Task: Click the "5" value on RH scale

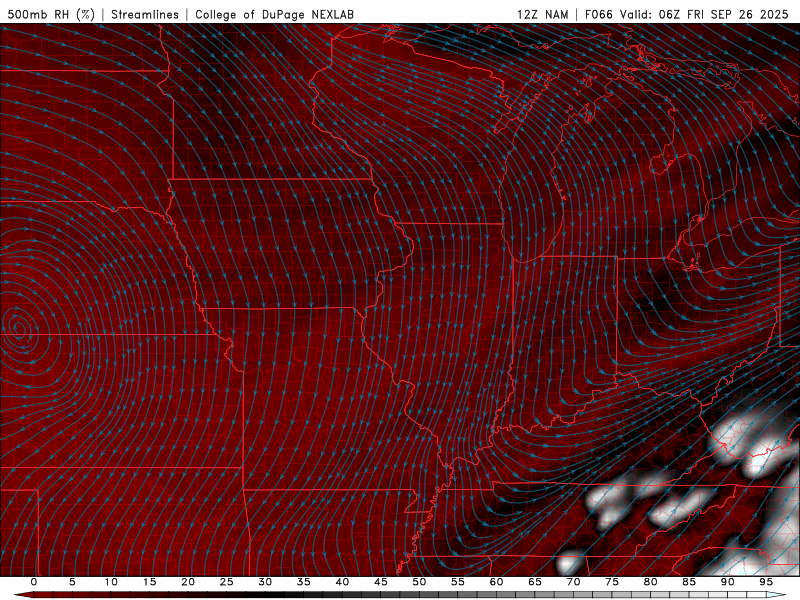Action: (x=72, y=582)
